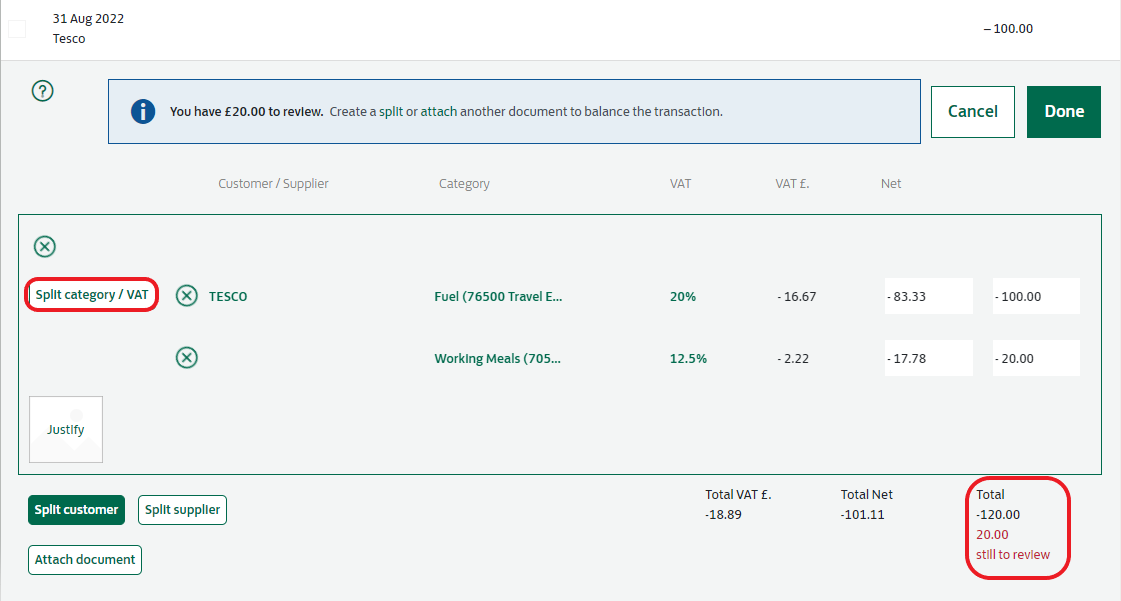Cancel the transaction edit

(x=972, y=111)
